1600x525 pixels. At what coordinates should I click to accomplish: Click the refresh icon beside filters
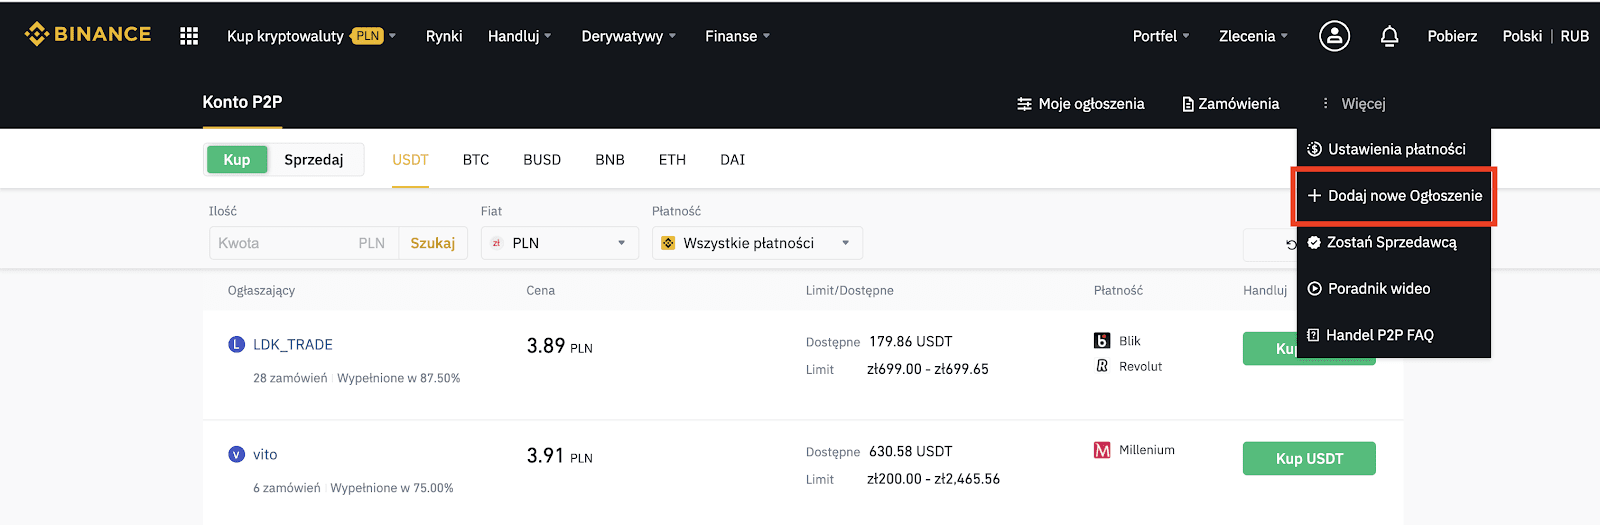(x=1291, y=244)
